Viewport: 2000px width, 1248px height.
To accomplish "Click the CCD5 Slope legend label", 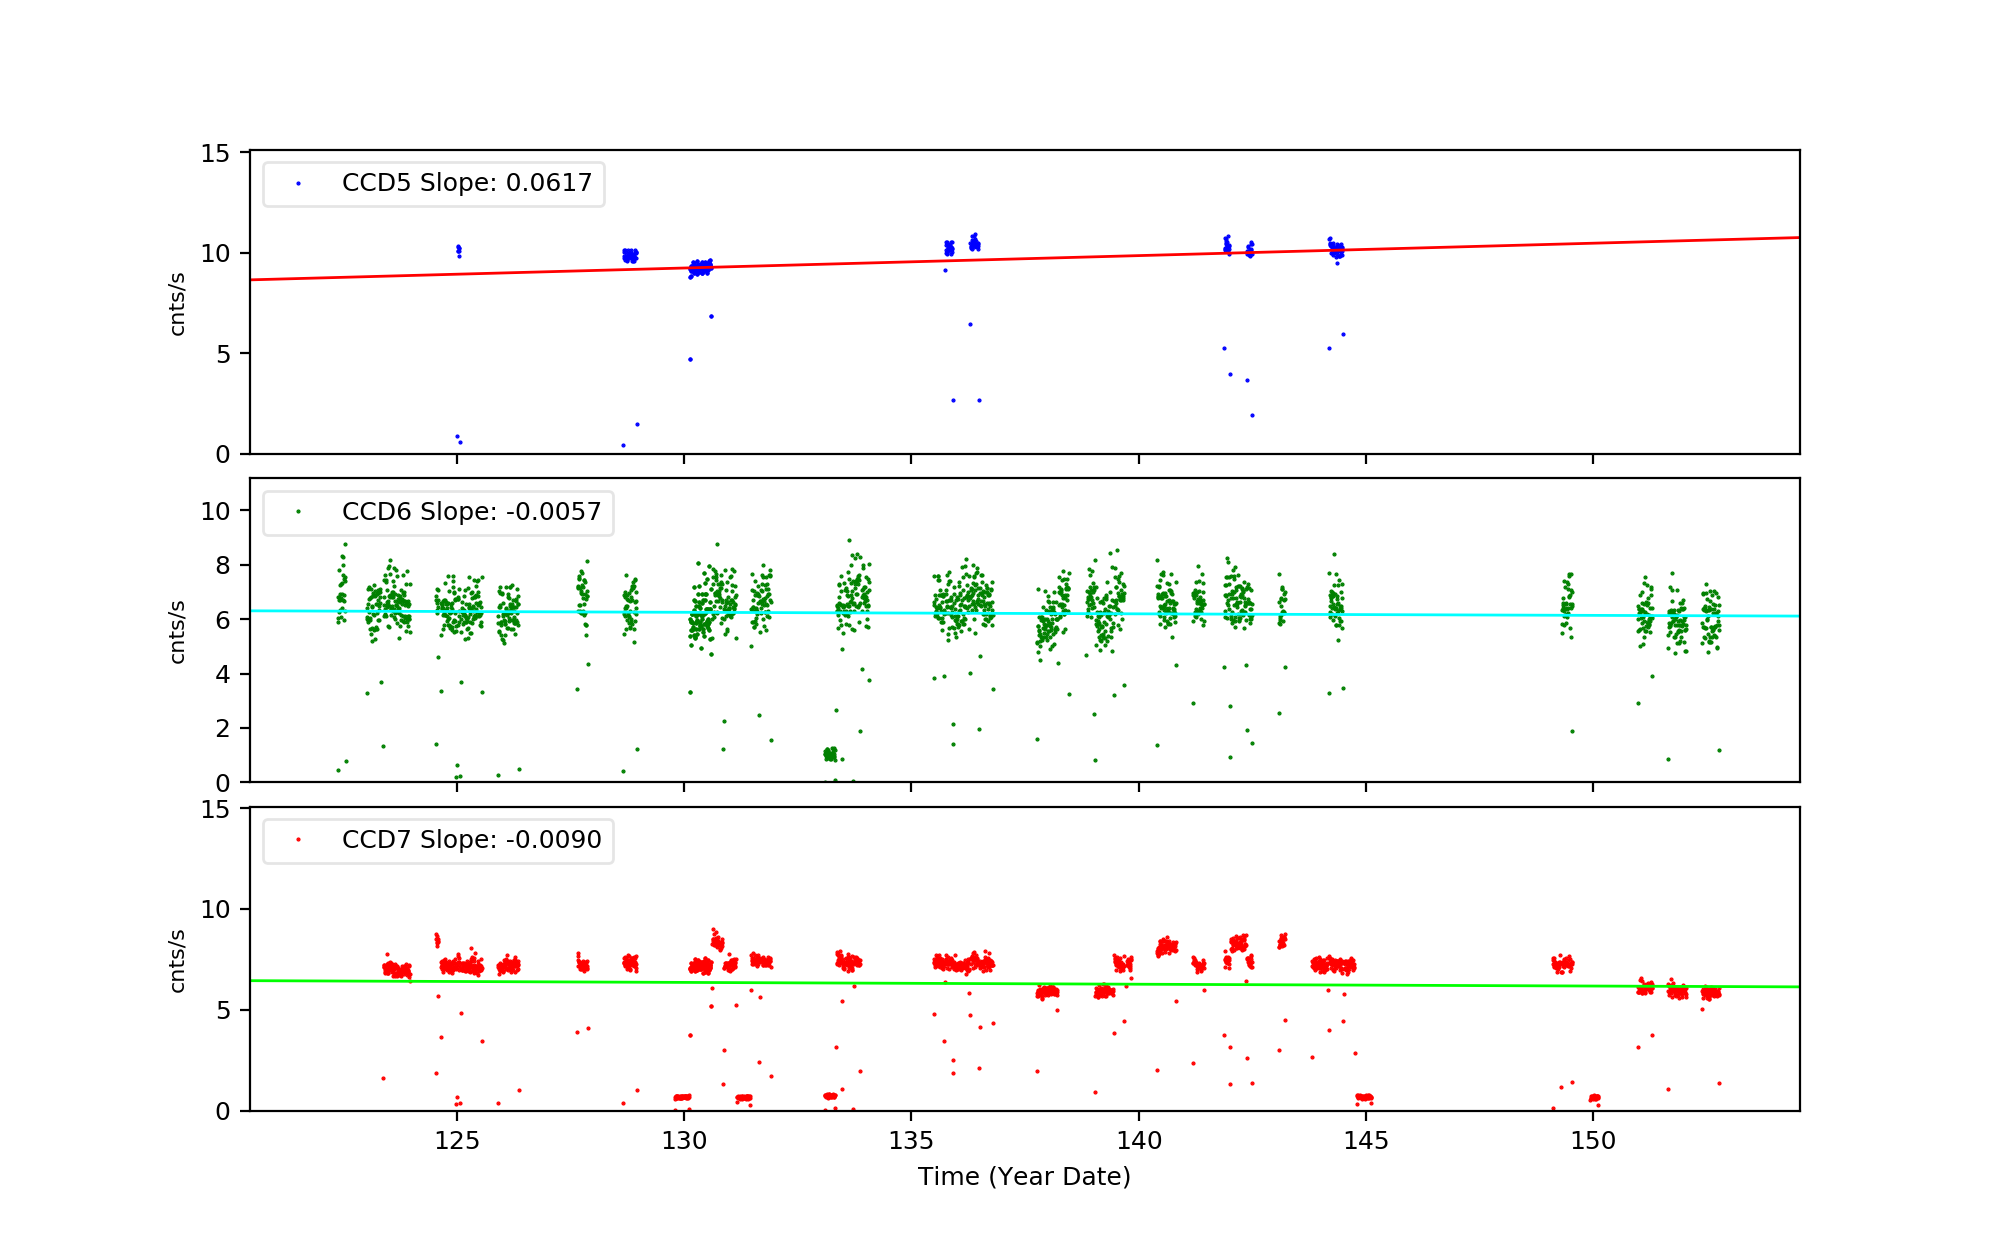I will 466,183.
